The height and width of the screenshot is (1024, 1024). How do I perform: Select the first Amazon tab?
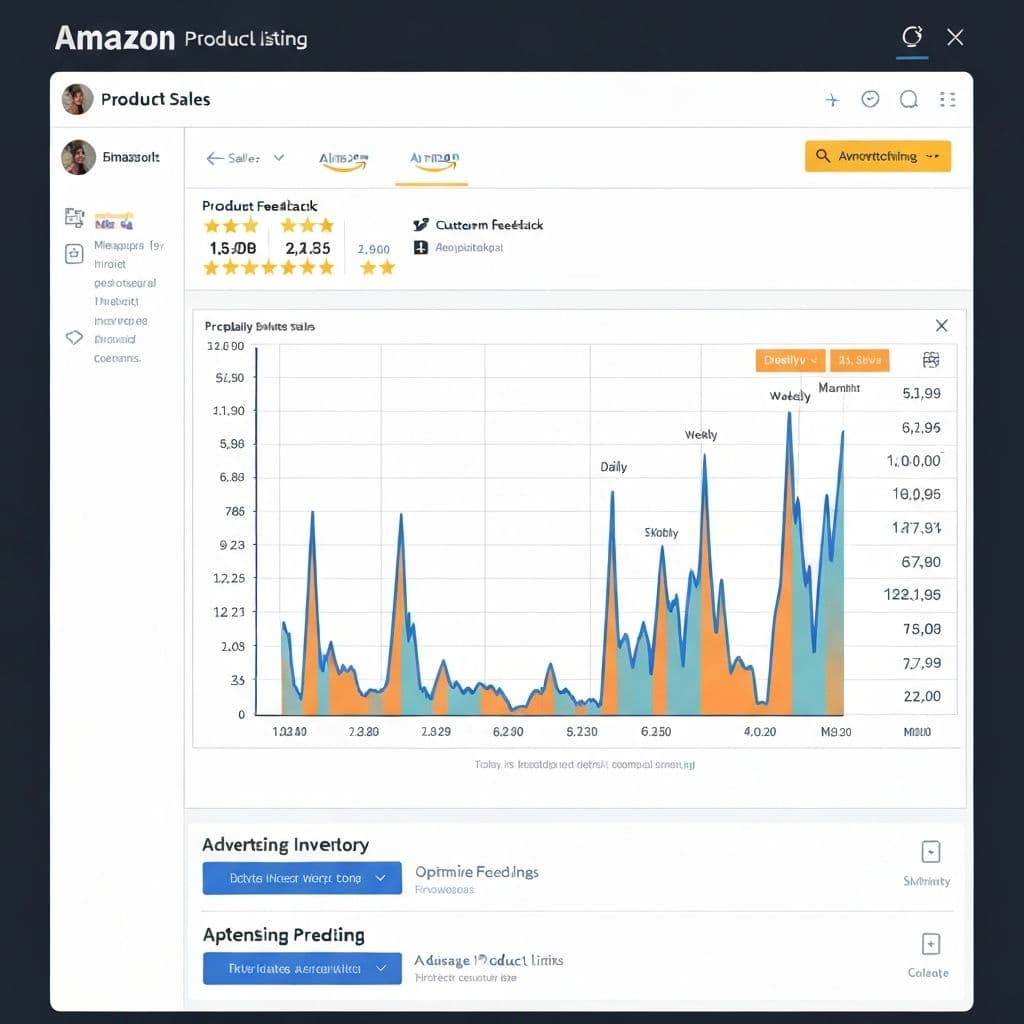(x=343, y=157)
